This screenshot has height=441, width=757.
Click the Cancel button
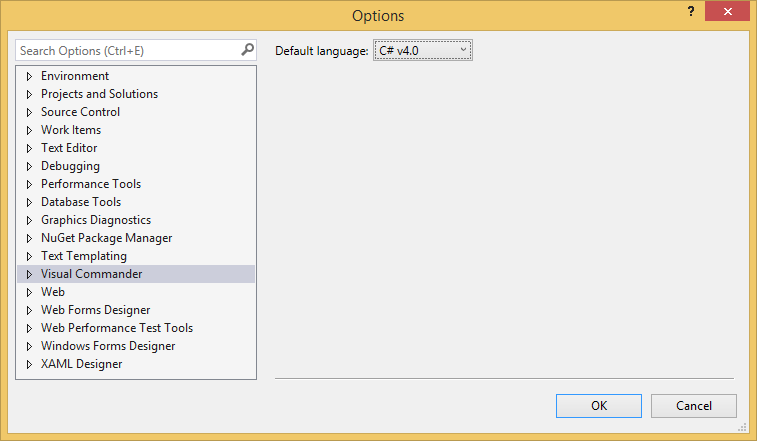[x=693, y=406]
